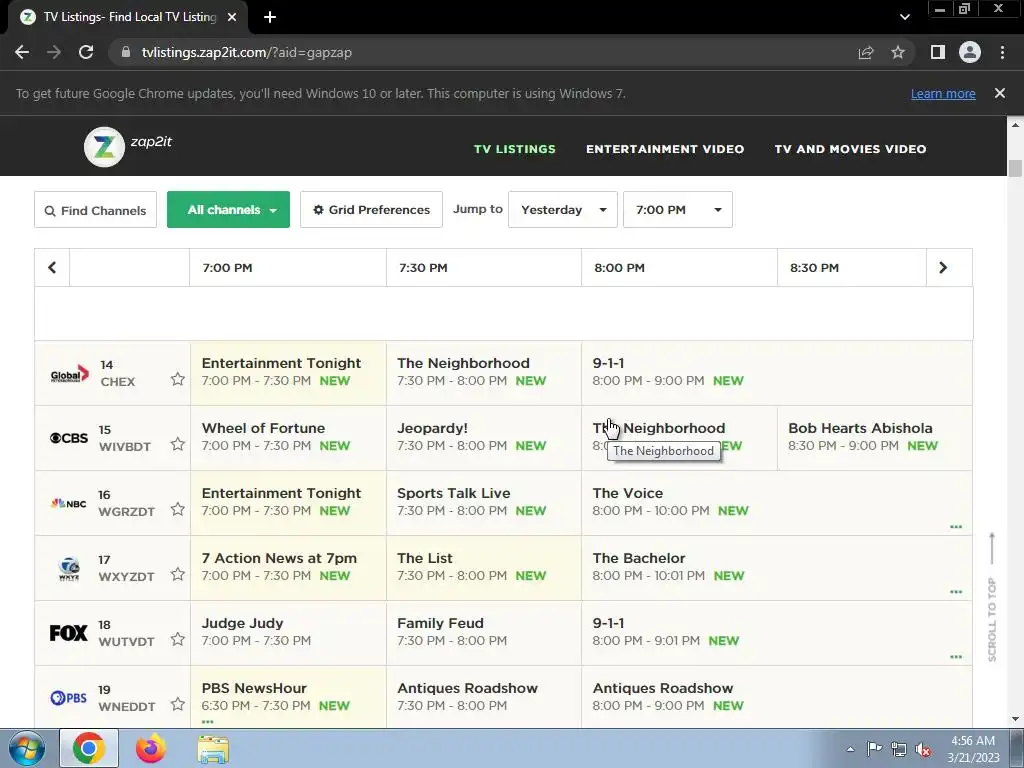This screenshot has height=768, width=1024.
Task: Click the Global logo for channel 14
Action: (x=69, y=373)
